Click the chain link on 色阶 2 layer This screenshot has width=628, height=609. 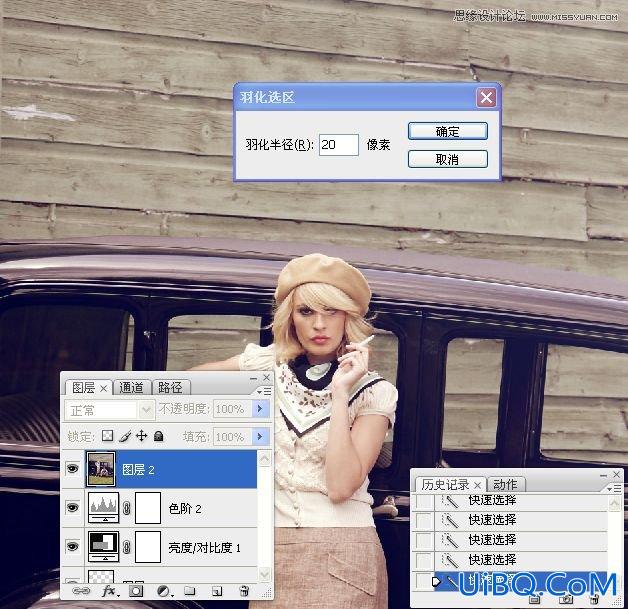(127, 509)
